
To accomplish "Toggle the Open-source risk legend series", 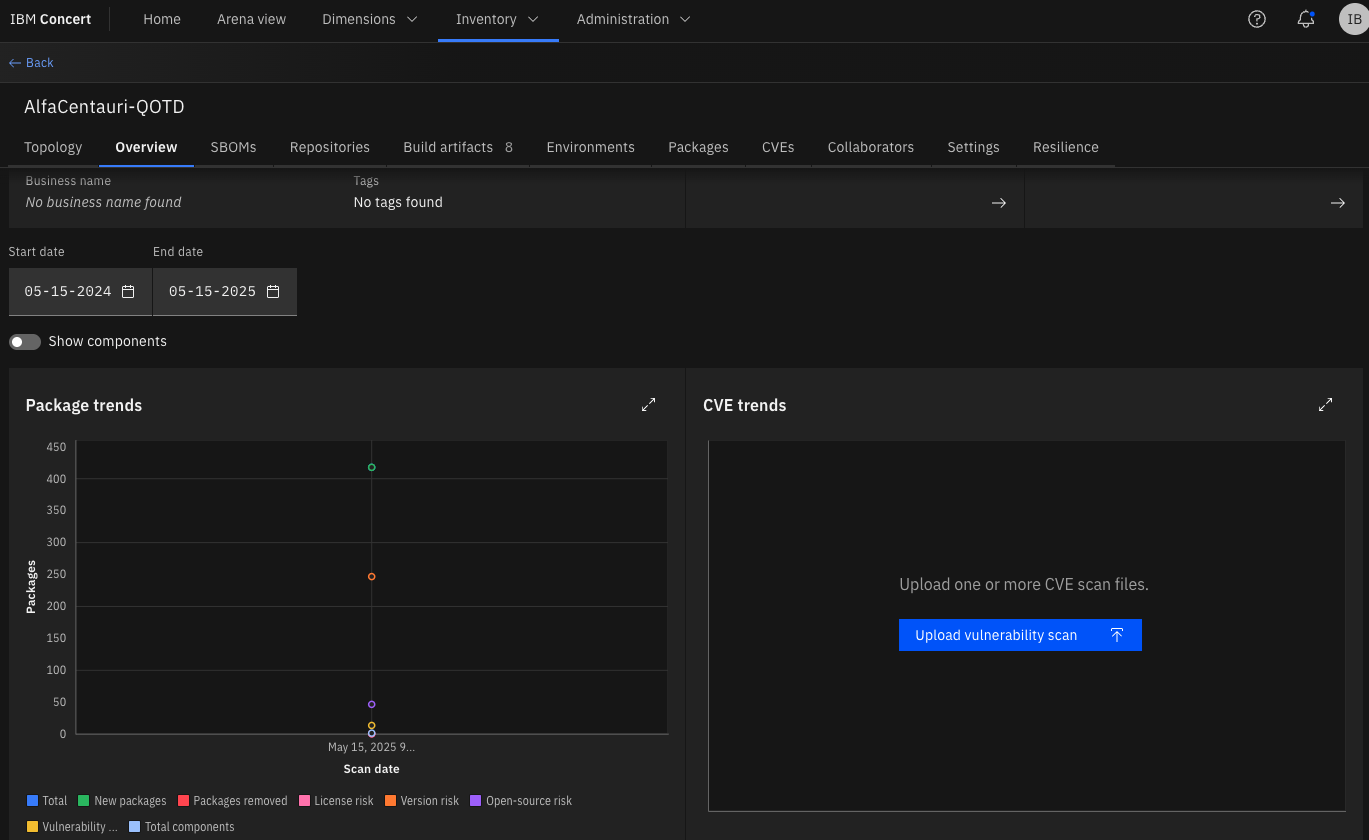I will pos(521,801).
